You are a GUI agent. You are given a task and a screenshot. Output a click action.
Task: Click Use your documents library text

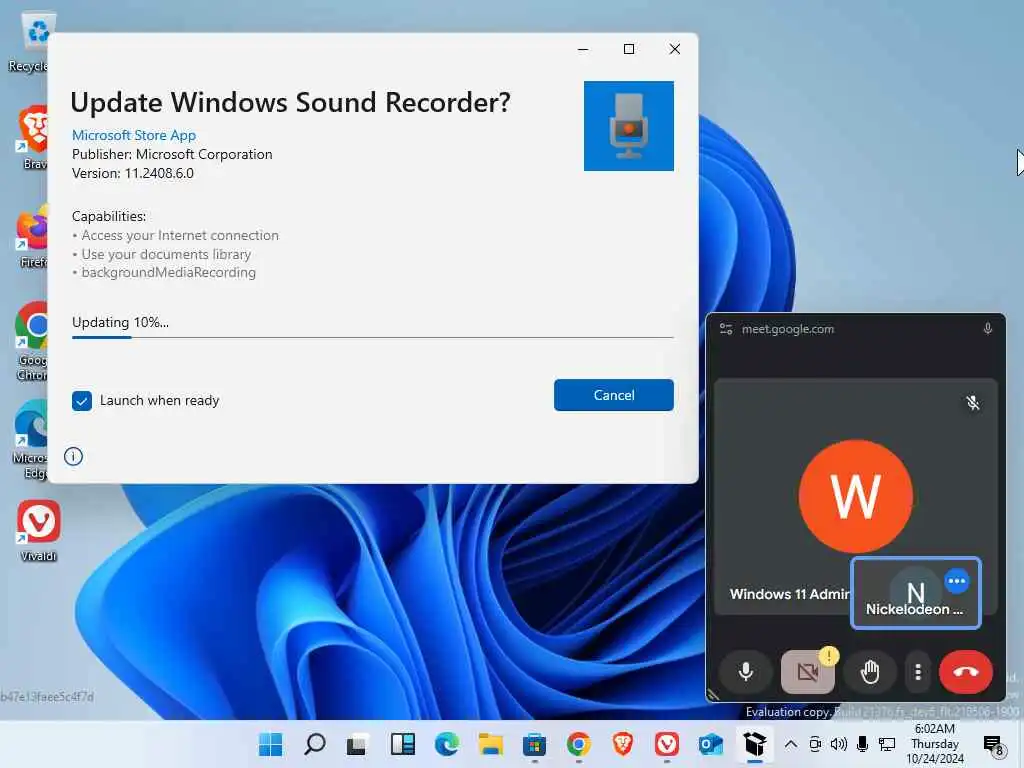pos(166,254)
